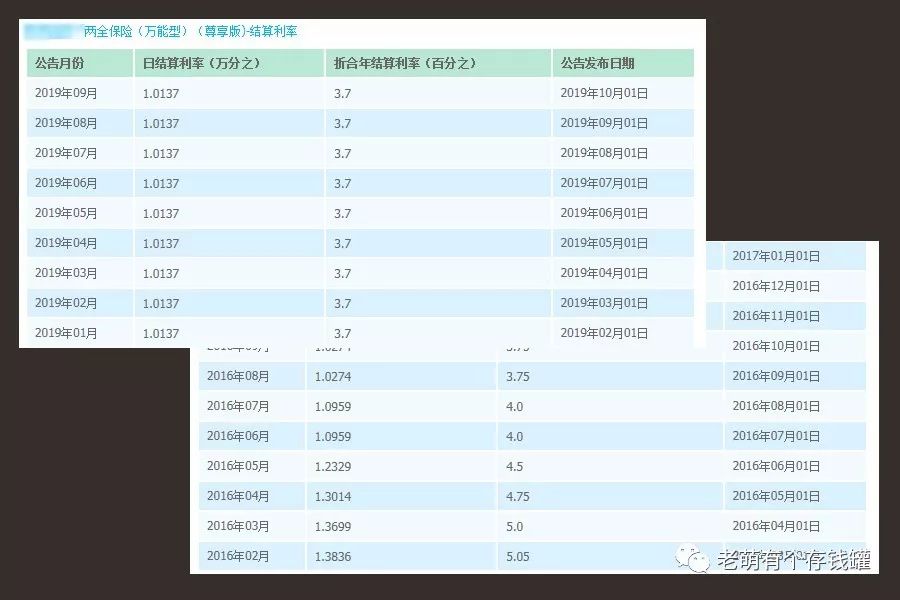Click publish date 2019年09月01日
900x600 pixels.
pyautogui.click(x=604, y=123)
